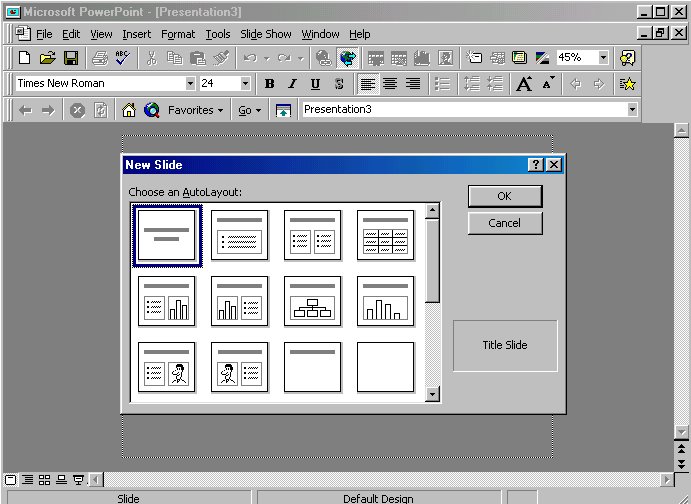Viewport: 691px width, 504px height.
Task: Switch to Outline View icon
Action: coord(28,480)
